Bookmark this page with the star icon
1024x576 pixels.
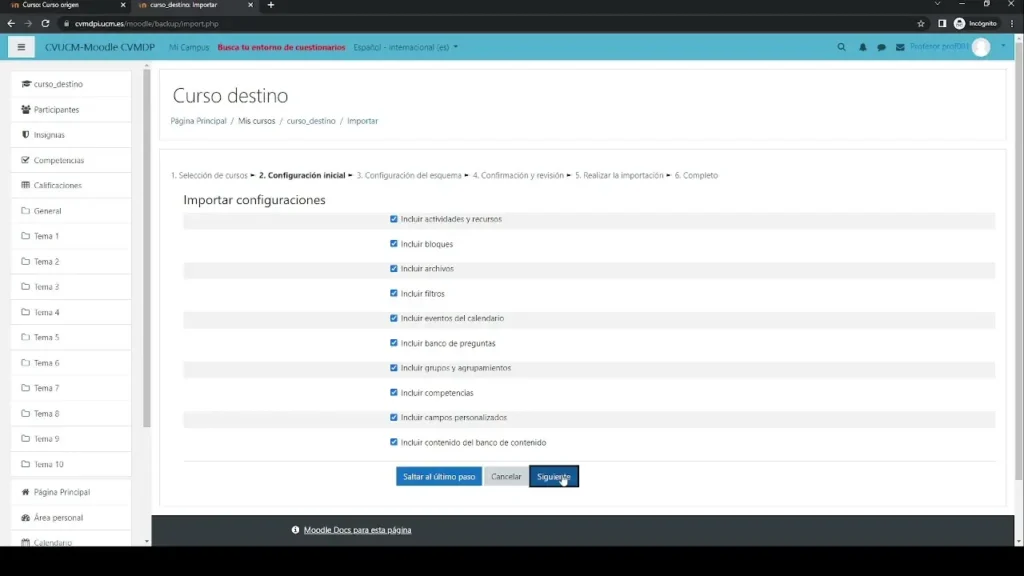(921, 23)
